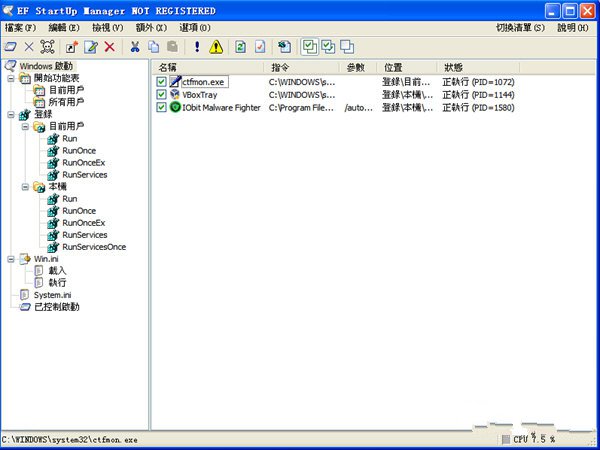Uncheck the ctfmon.exe startup entry checkbox

[161, 81]
